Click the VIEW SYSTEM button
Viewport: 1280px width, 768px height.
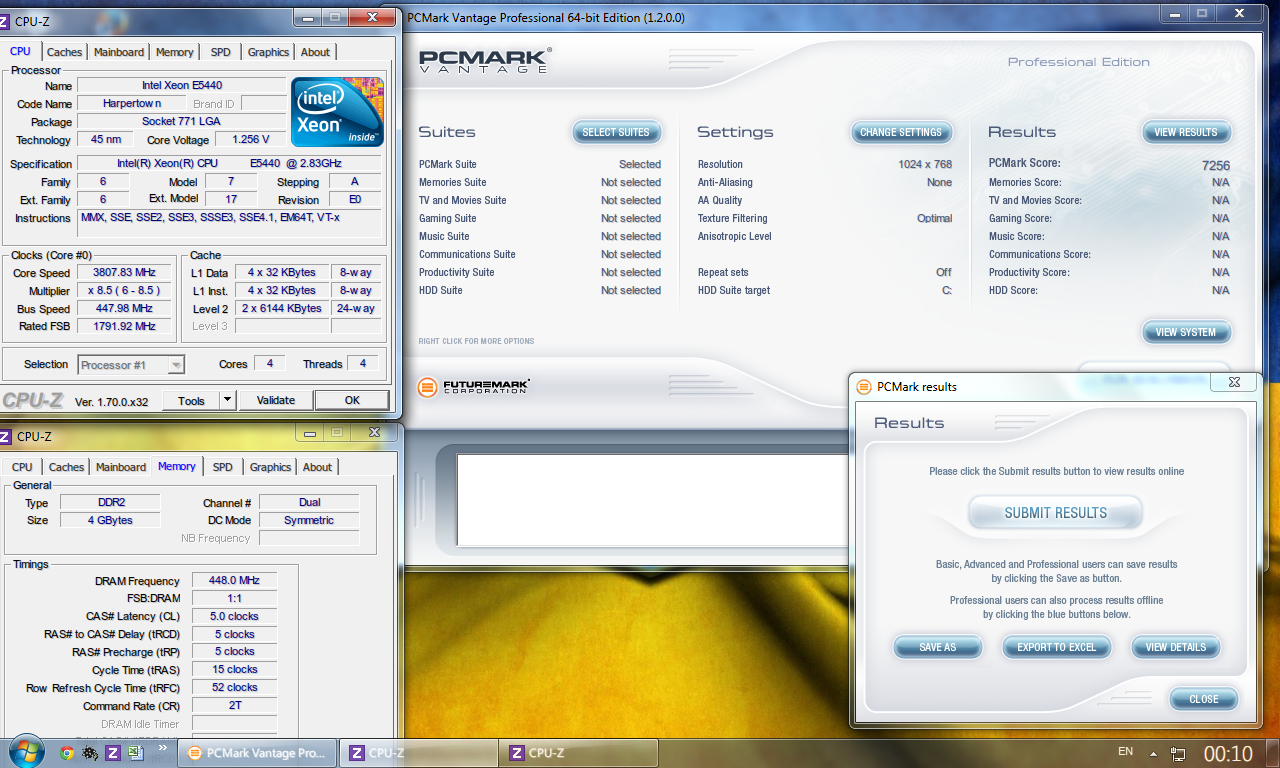click(1186, 332)
